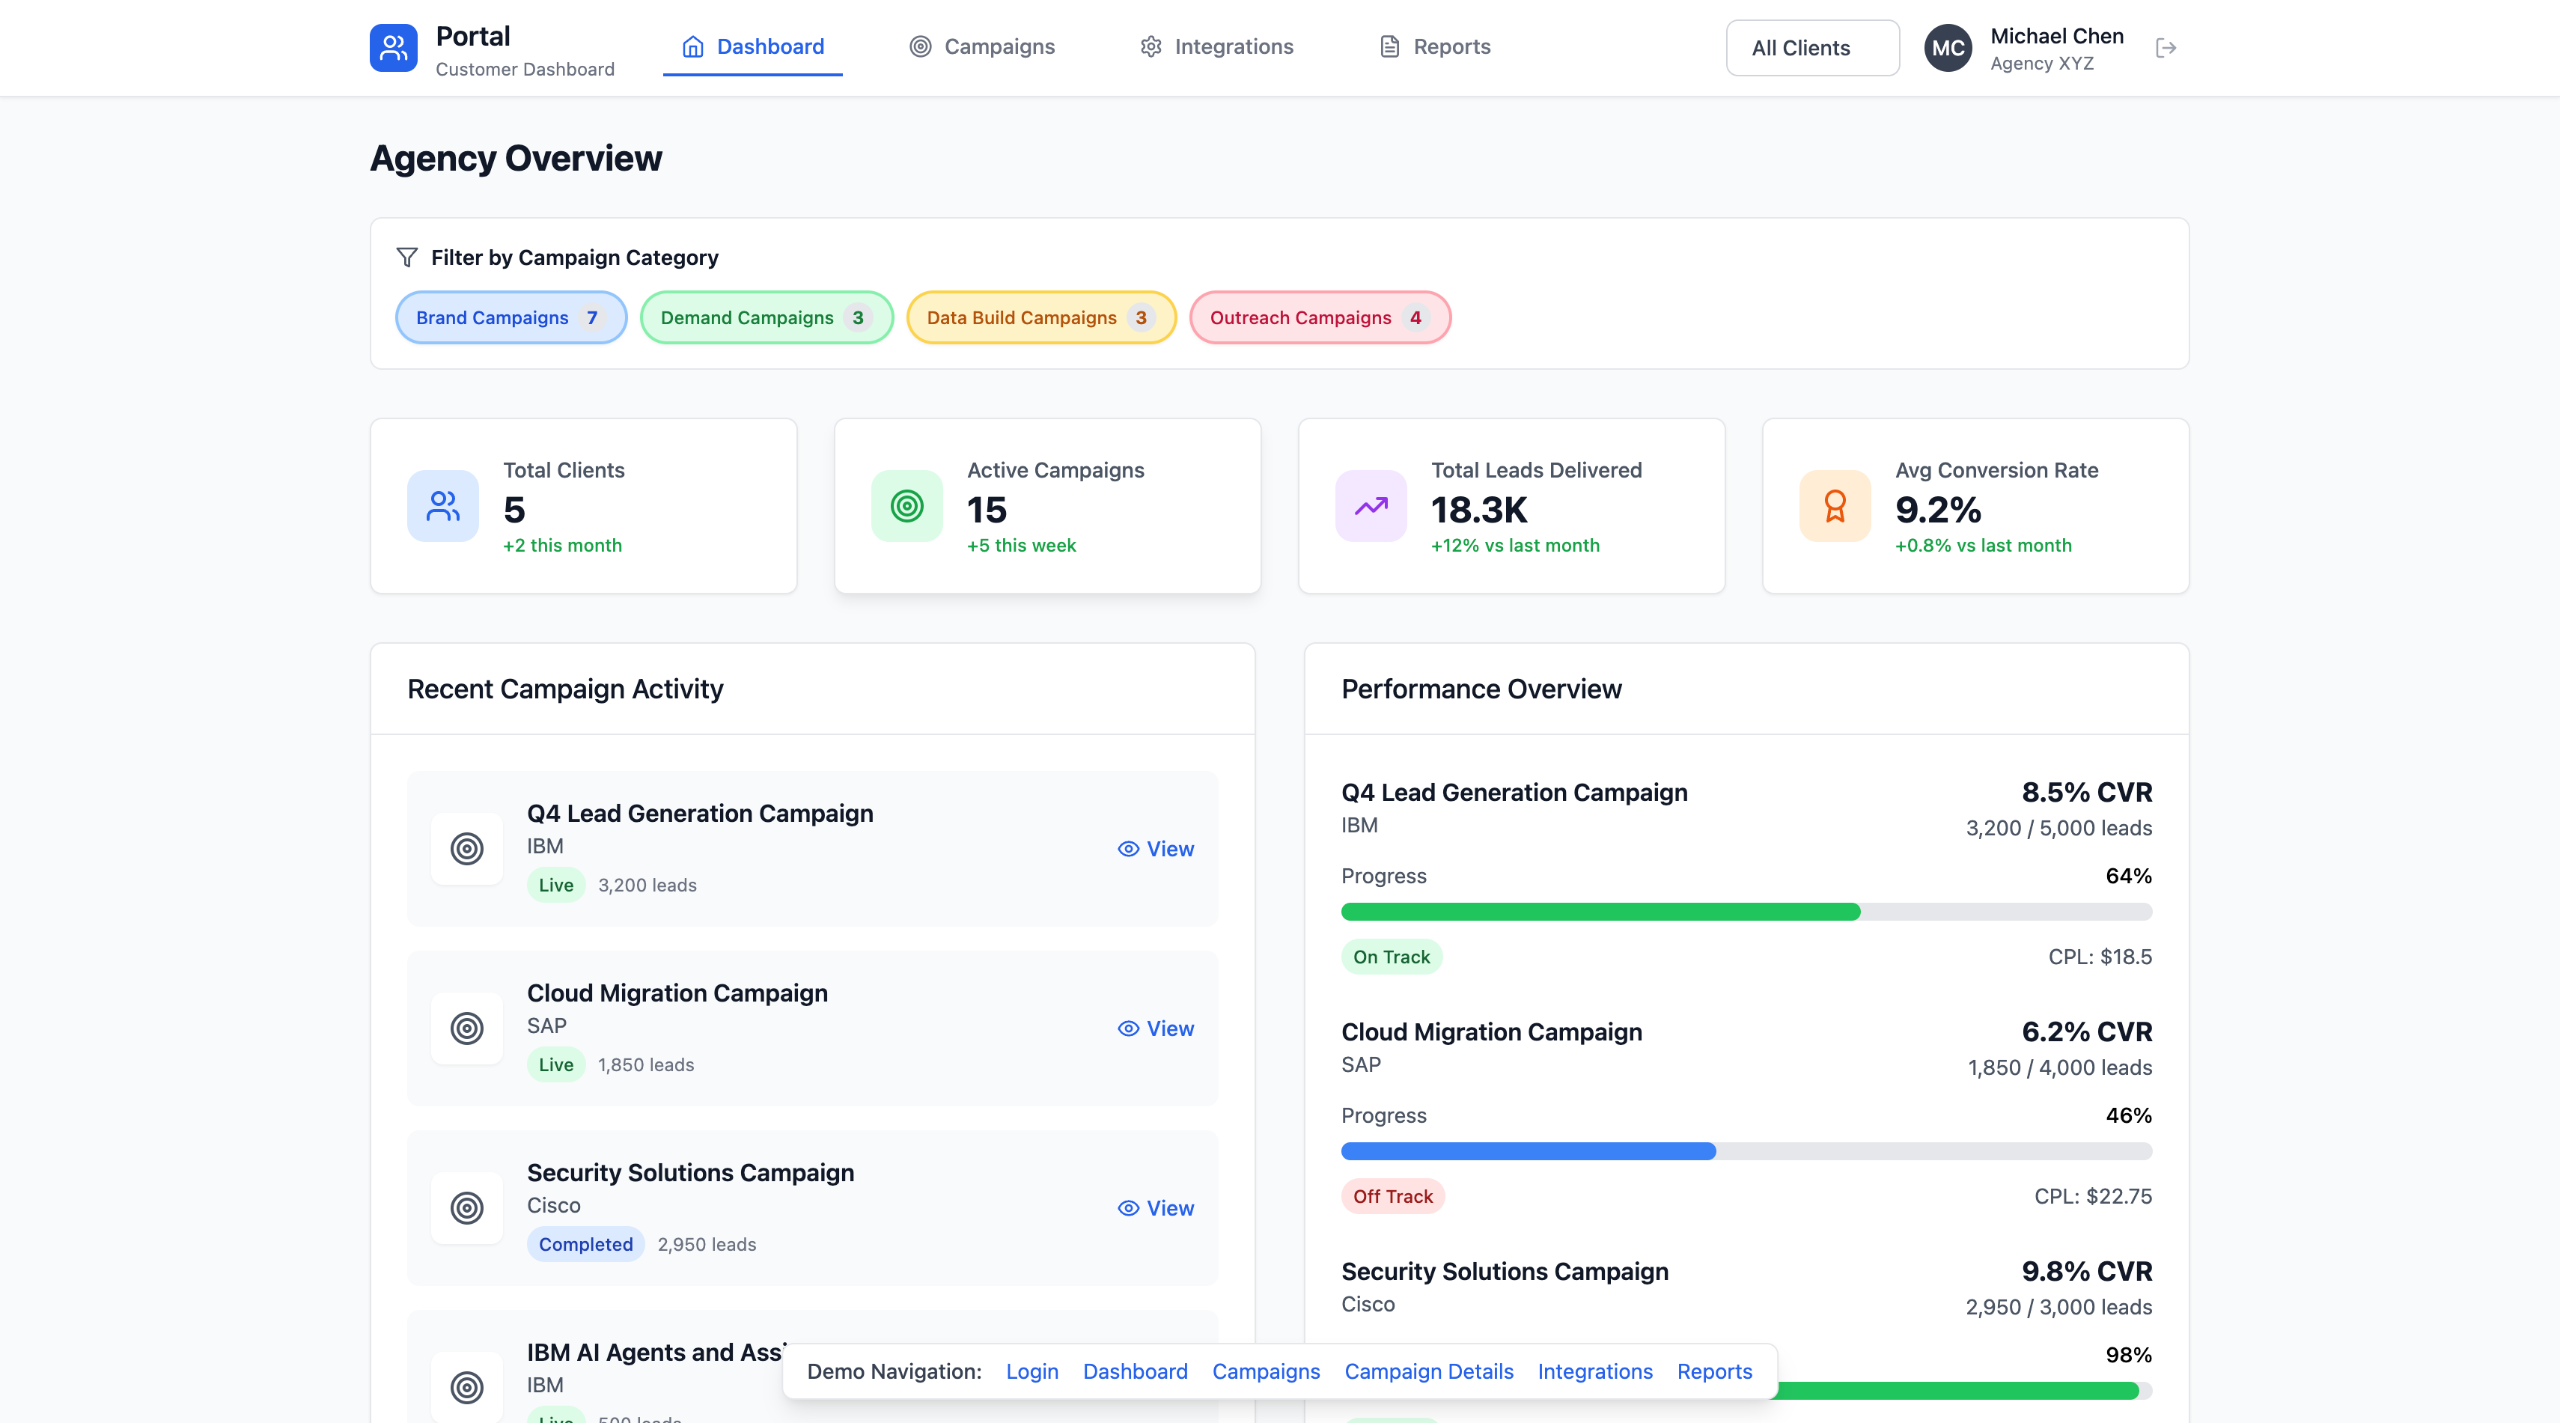Click the Portal logo icon
Viewport: 2560px width, 1423px height.
(393, 48)
